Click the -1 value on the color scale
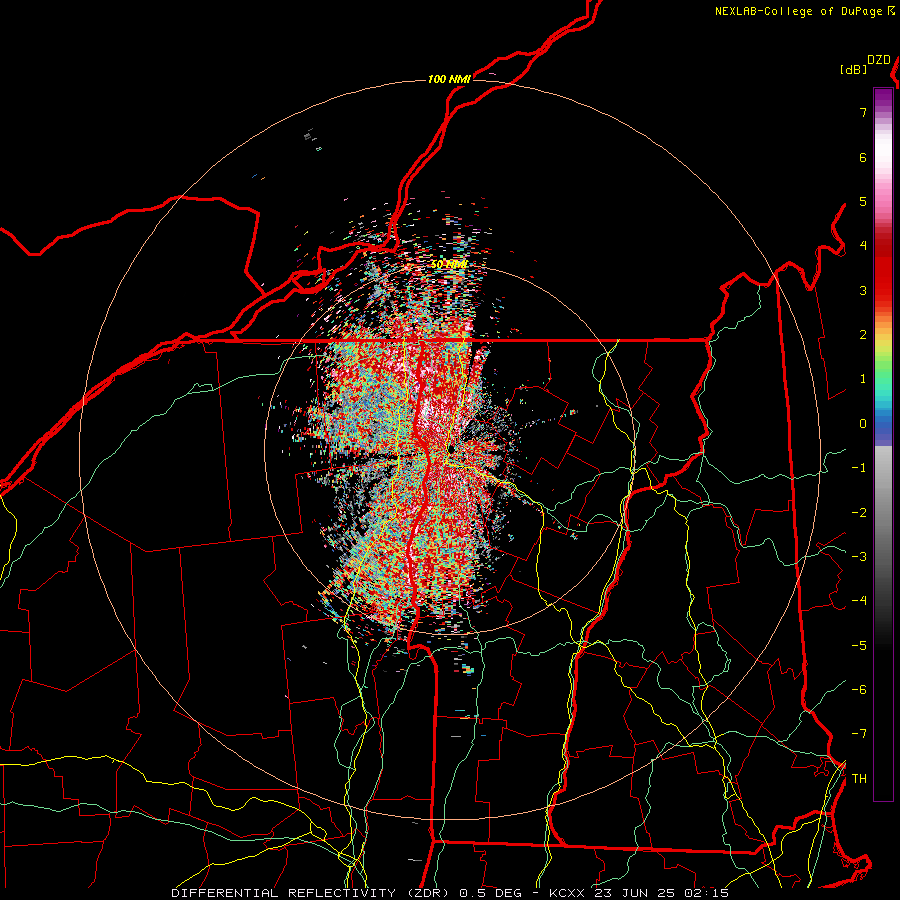Screen dimensions: 900x900 [859, 468]
